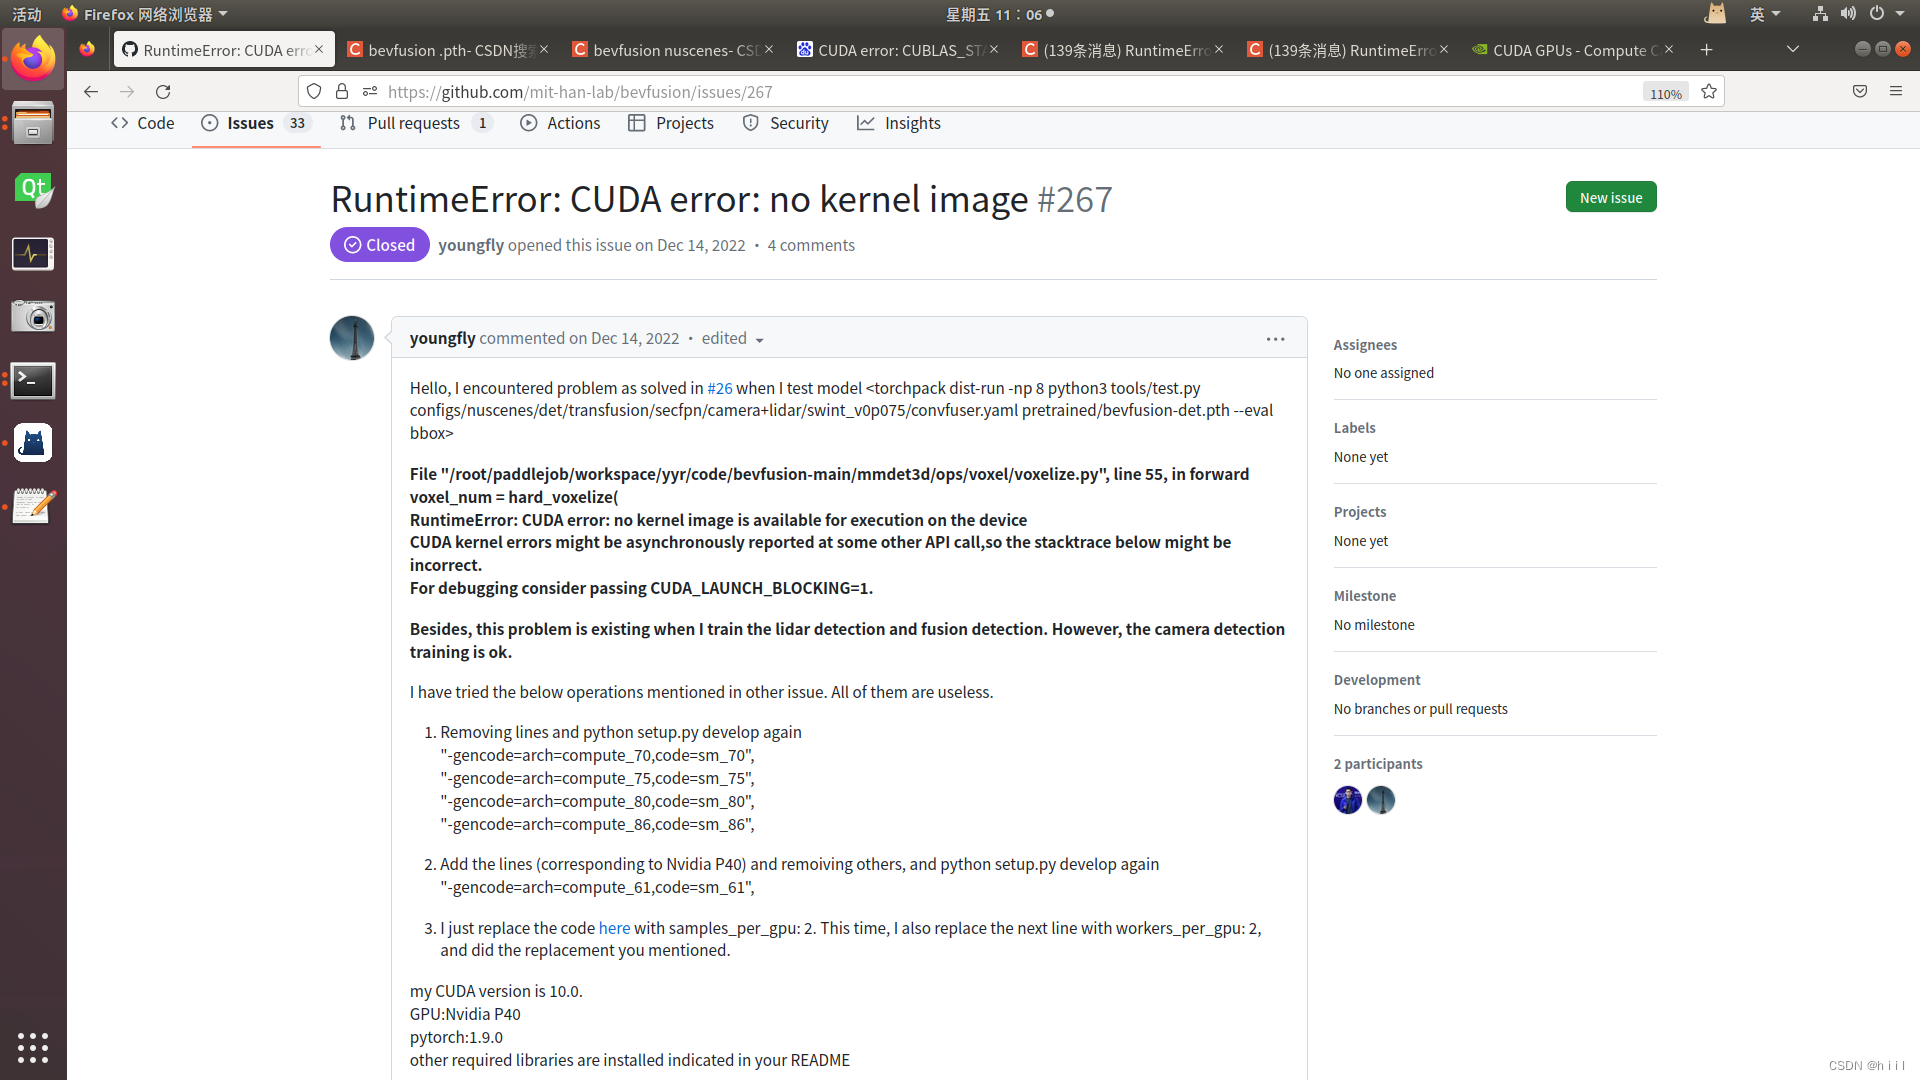Screen dimensions: 1920x1080
Task: Open a new tab with plus icon
Action: (1707, 50)
